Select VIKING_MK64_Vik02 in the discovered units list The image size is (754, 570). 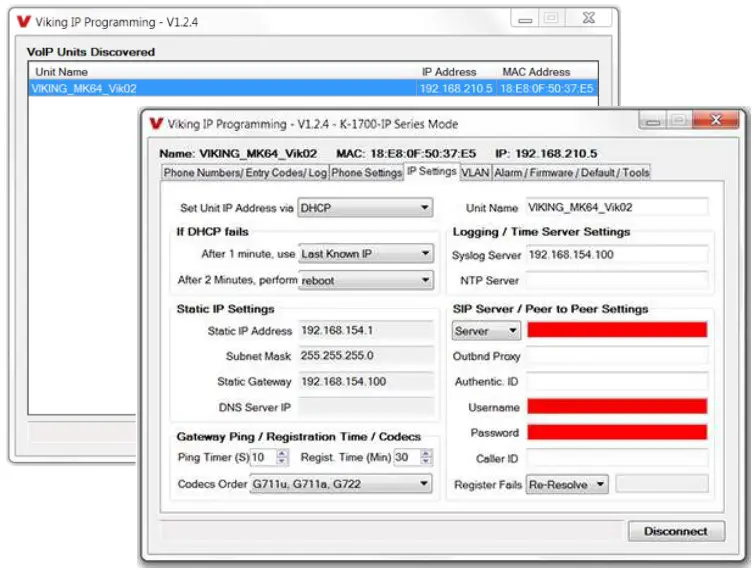coord(84,89)
